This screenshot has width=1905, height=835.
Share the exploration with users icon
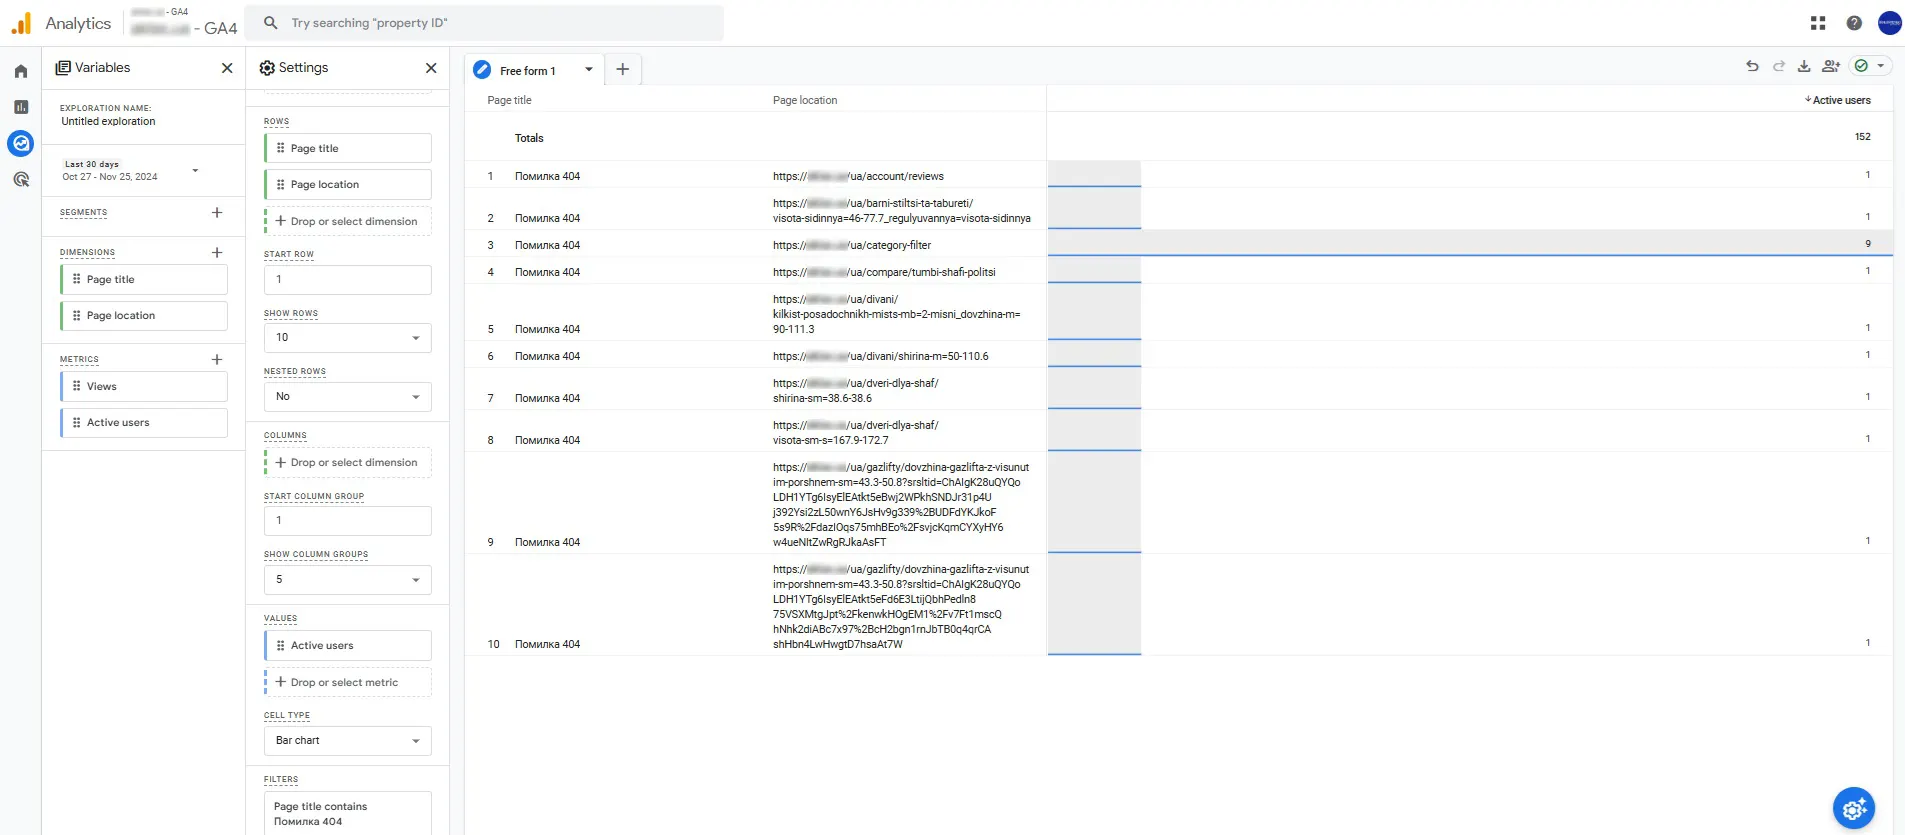(x=1831, y=66)
